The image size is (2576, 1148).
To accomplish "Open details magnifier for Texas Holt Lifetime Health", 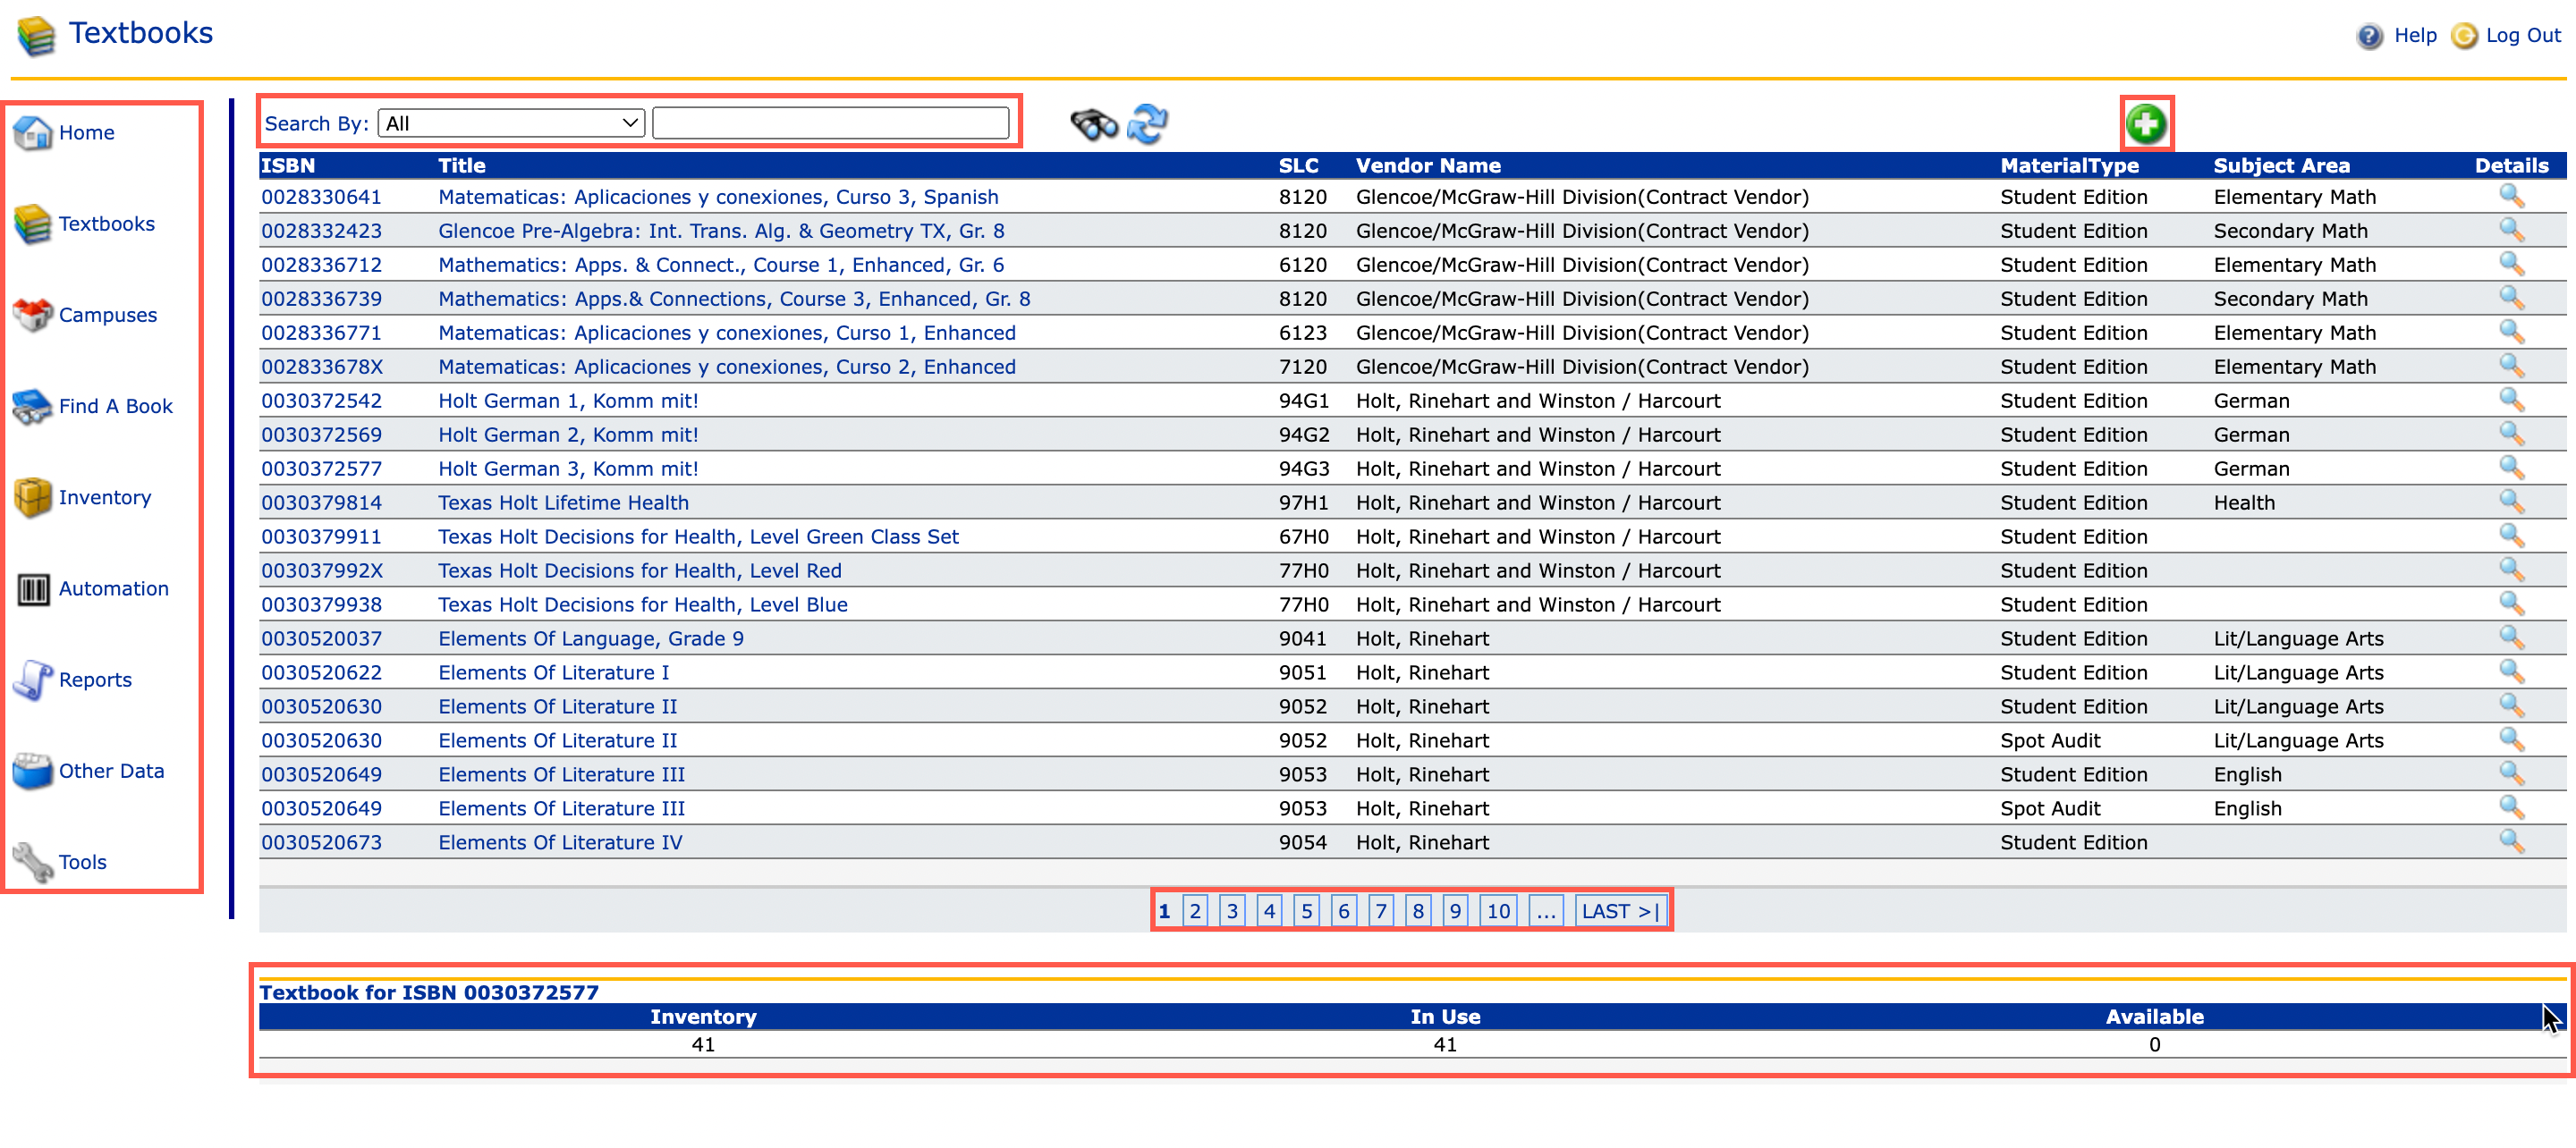I will point(2511,502).
